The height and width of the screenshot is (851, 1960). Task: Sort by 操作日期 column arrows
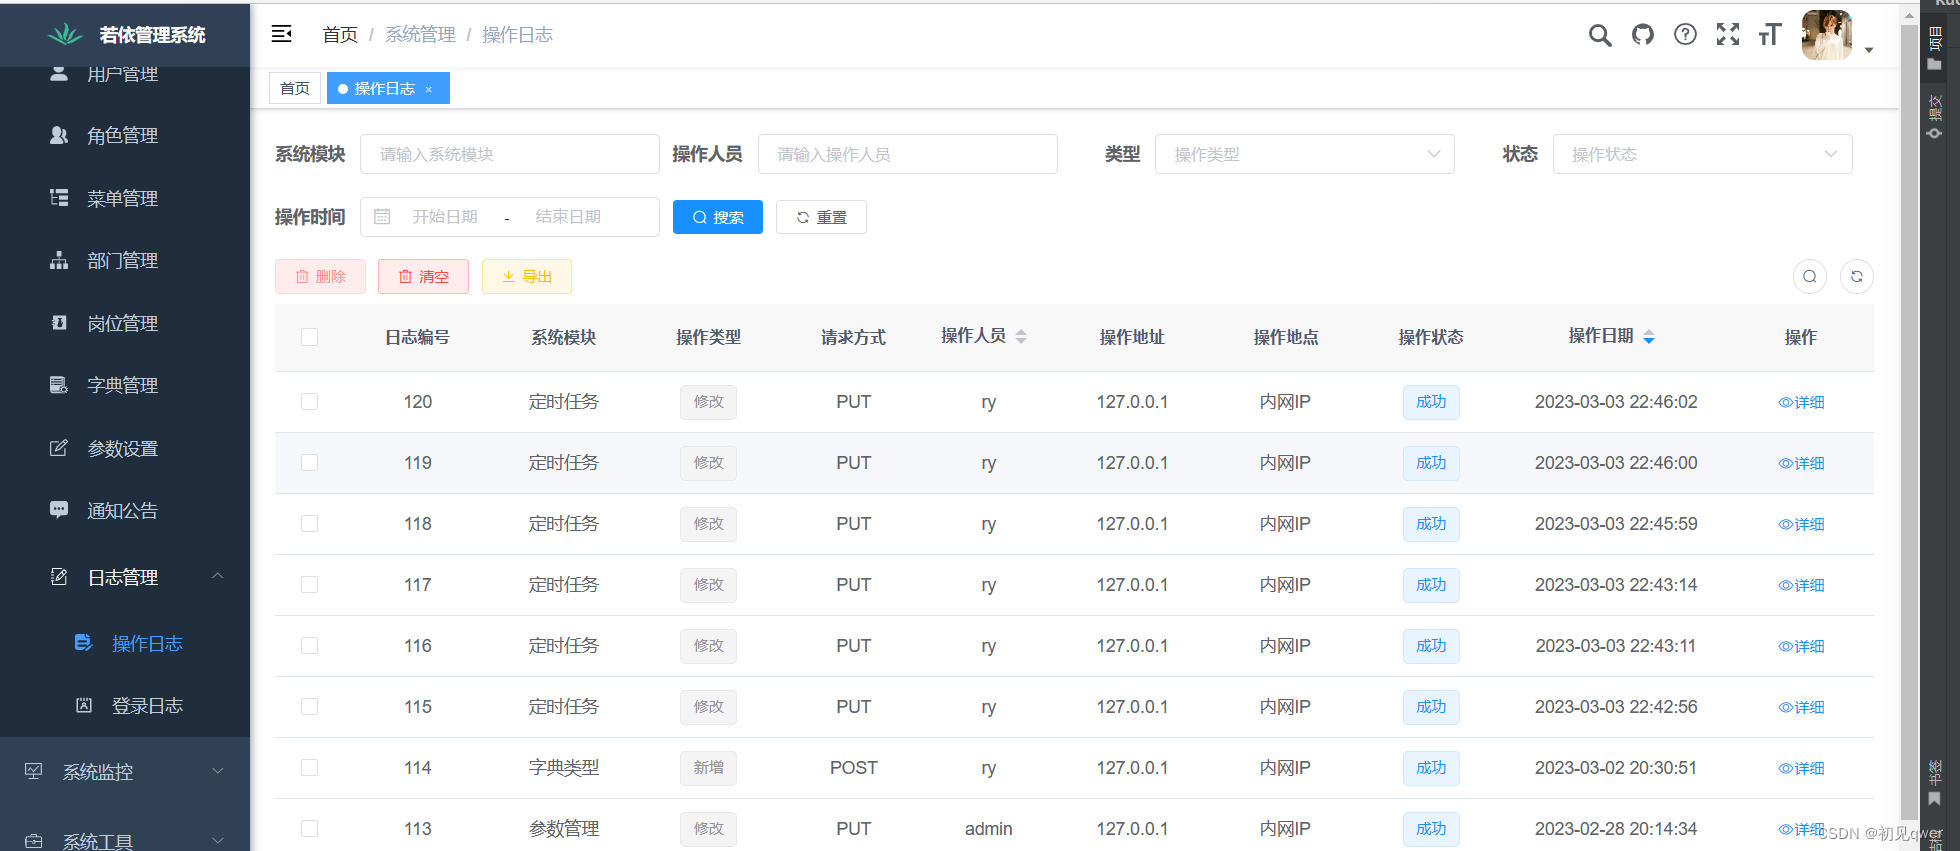pos(1649,337)
